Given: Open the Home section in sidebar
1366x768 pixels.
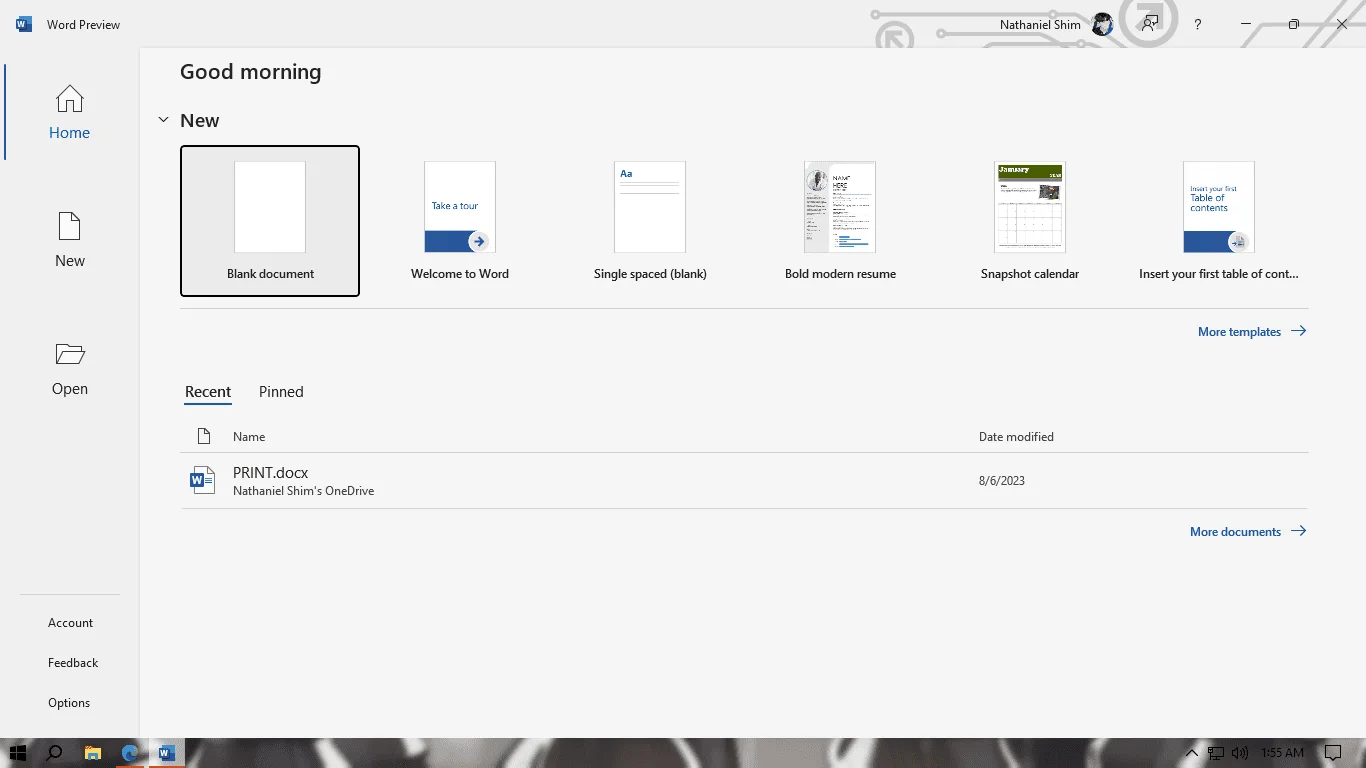Looking at the screenshot, I should pyautogui.click(x=69, y=112).
